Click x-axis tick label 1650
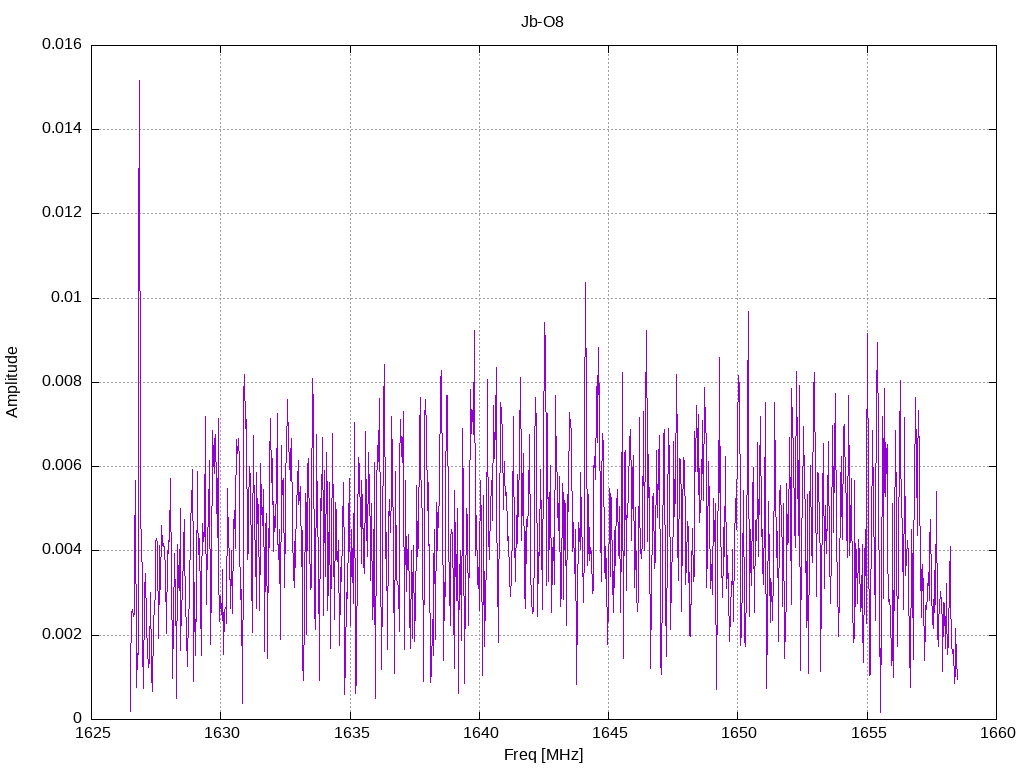 (739, 733)
